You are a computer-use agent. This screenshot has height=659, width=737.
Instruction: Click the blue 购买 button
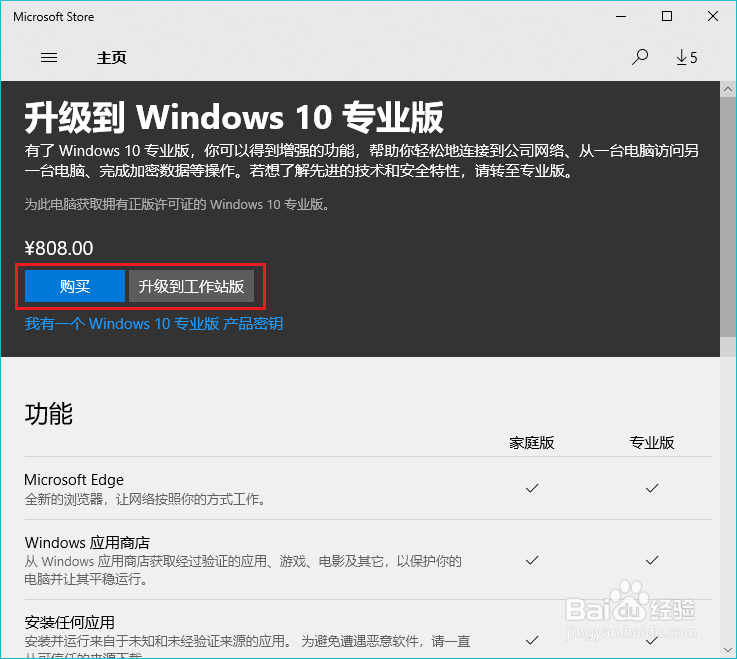point(75,286)
